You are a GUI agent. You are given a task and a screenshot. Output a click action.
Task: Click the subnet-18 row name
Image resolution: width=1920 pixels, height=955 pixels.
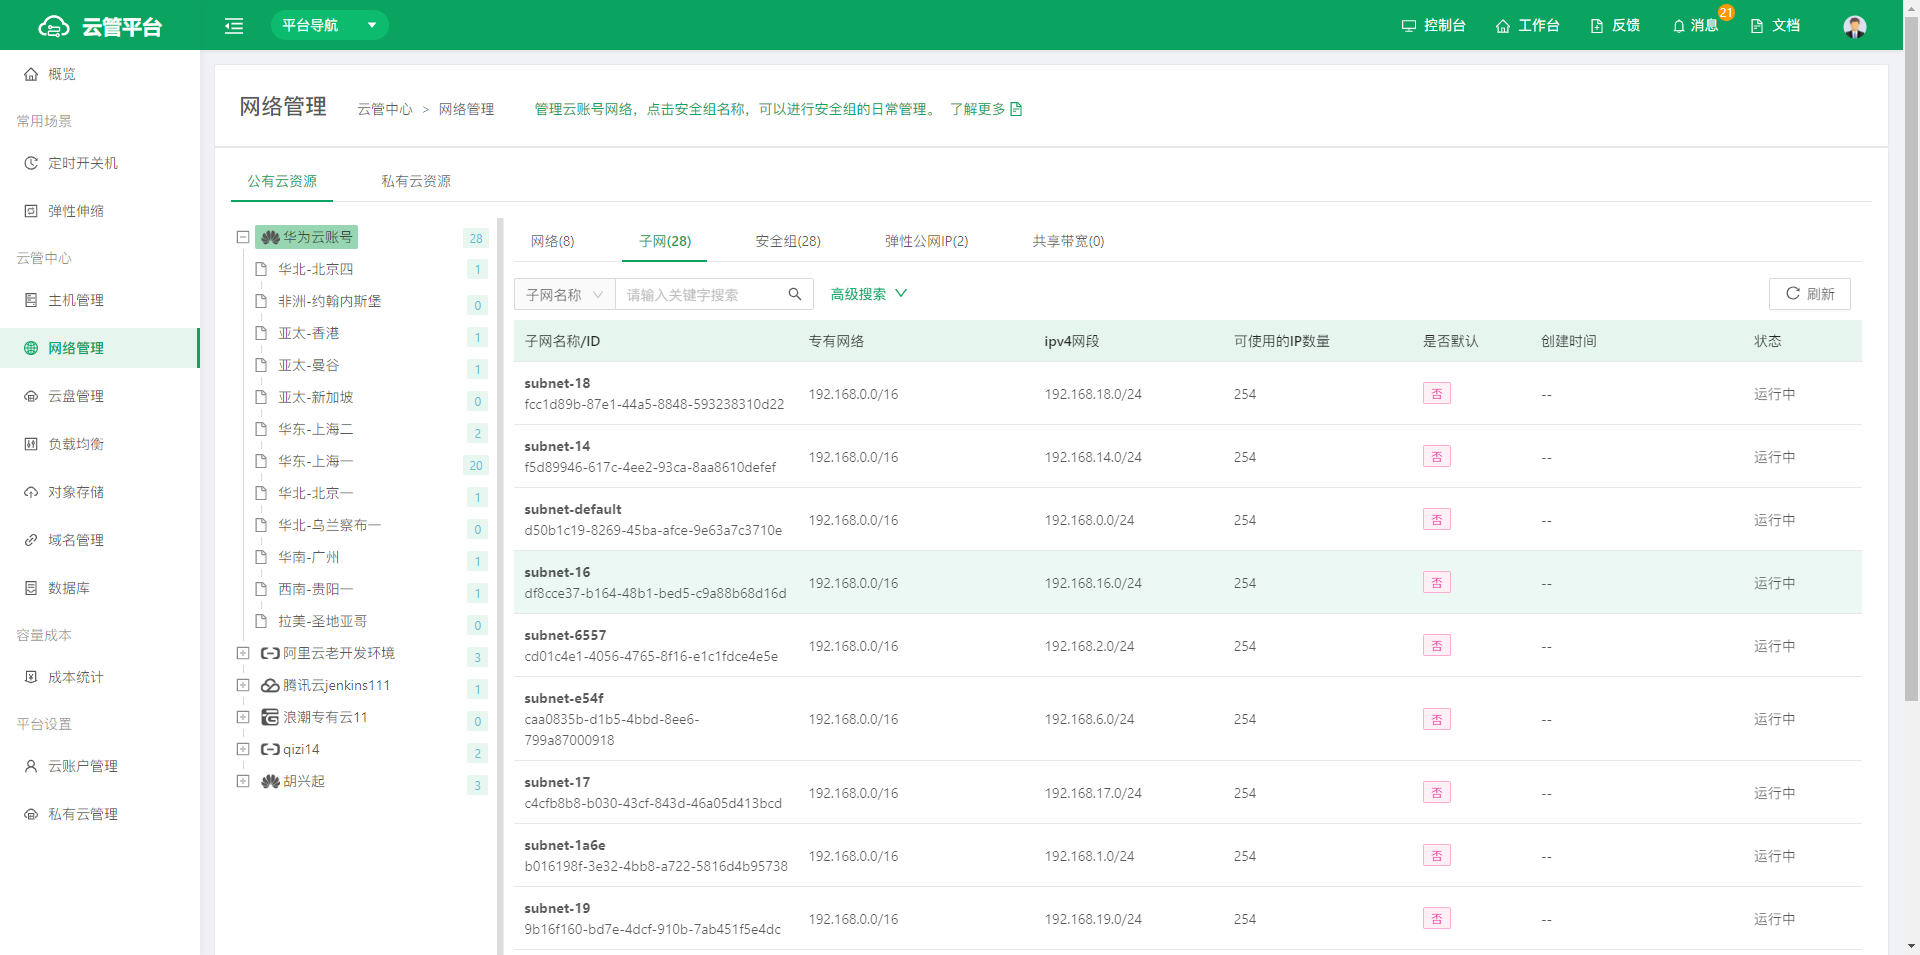(557, 383)
